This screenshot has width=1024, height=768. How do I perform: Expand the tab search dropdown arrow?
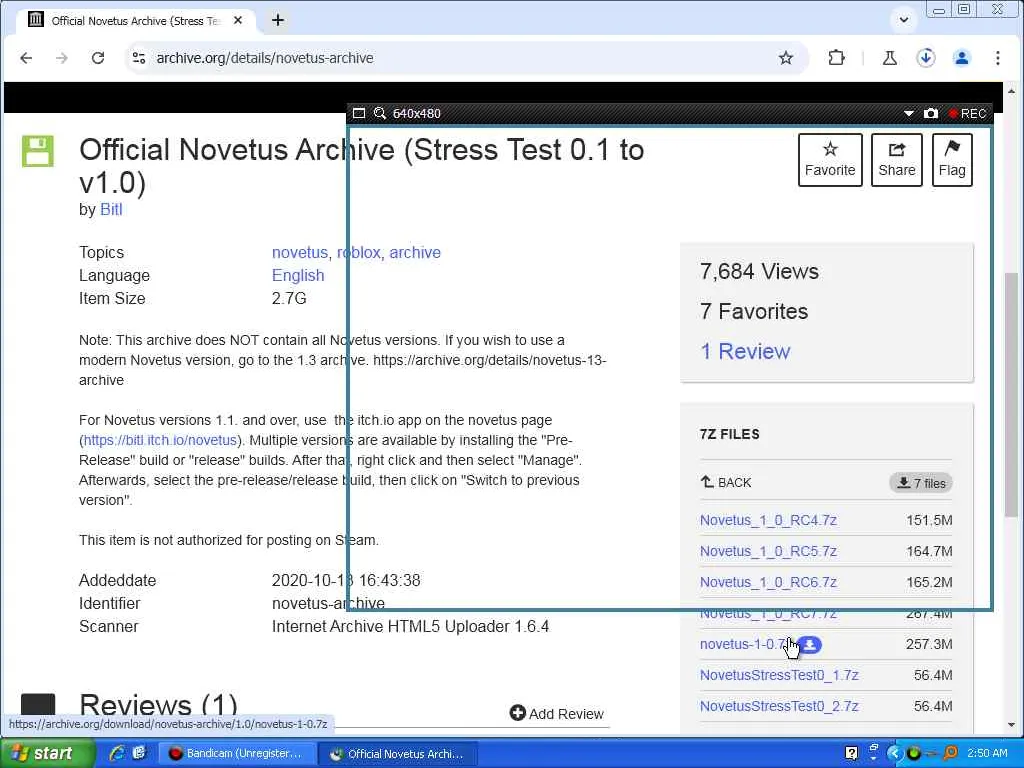(x=904, y=20)
